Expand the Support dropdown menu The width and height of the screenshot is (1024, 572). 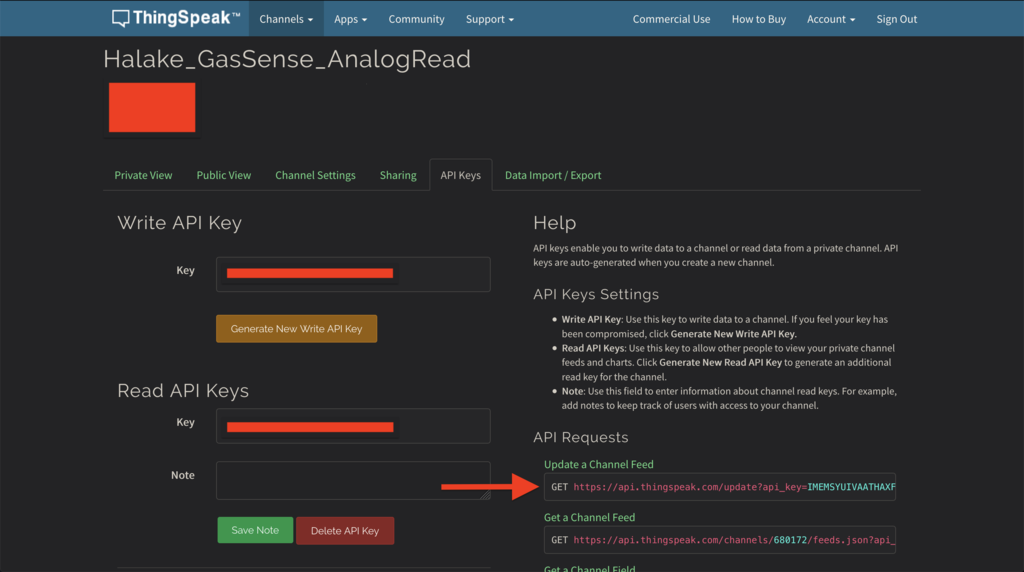pos(489,19)
